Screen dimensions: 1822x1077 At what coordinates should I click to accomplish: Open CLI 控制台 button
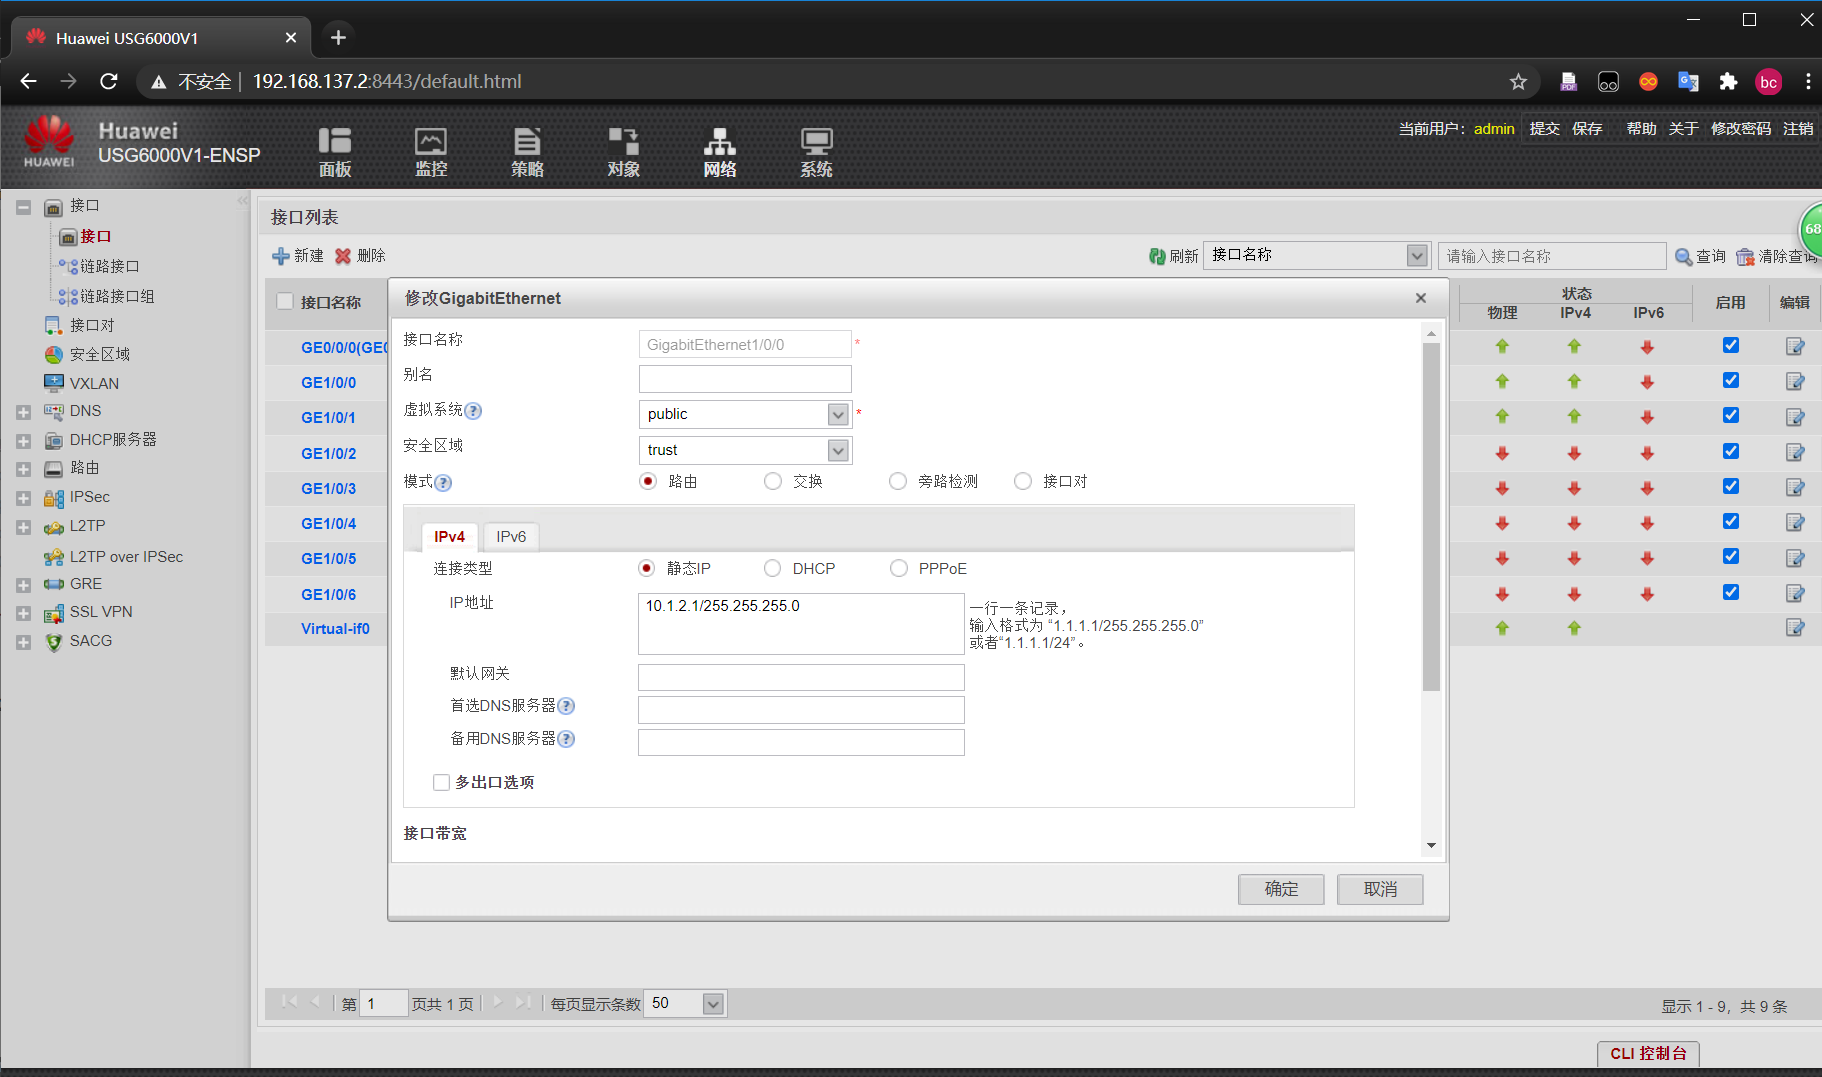(1648, 1053)
